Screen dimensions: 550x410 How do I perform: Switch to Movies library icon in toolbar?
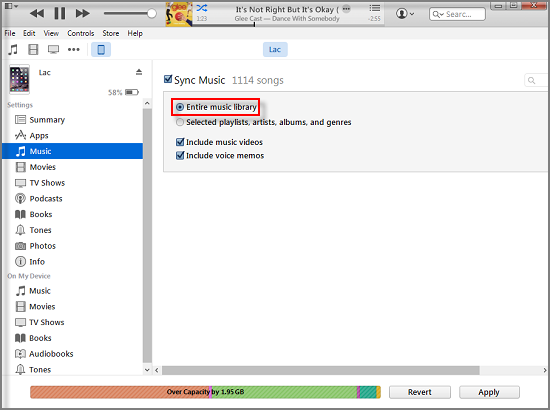pyautogui.click(x=33, y=49)
